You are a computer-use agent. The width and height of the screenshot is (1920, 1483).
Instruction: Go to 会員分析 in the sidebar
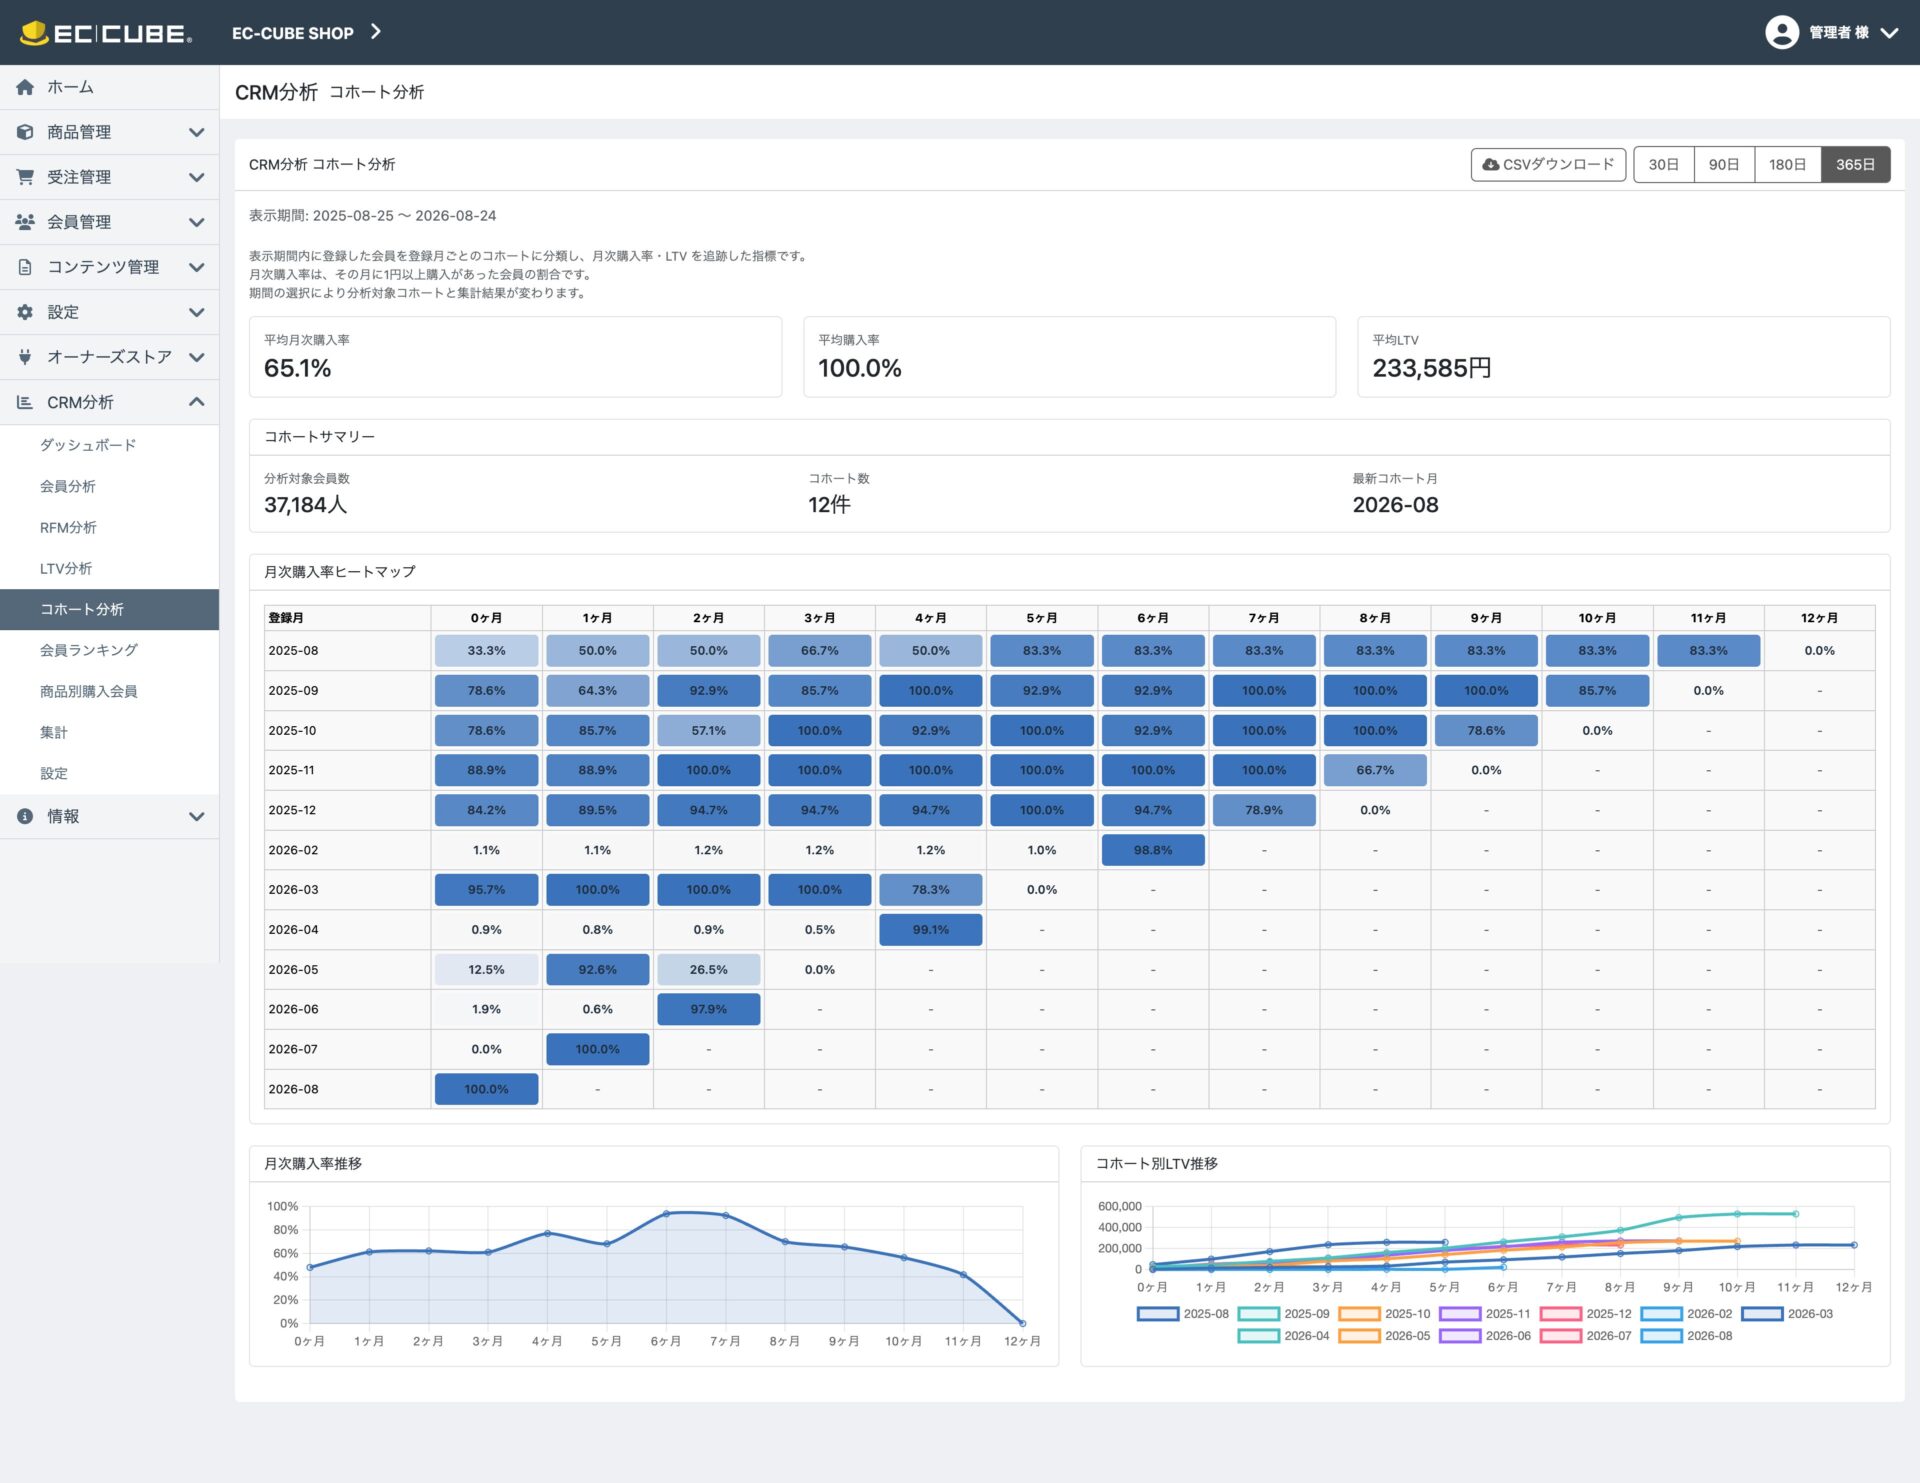[110, 486]
